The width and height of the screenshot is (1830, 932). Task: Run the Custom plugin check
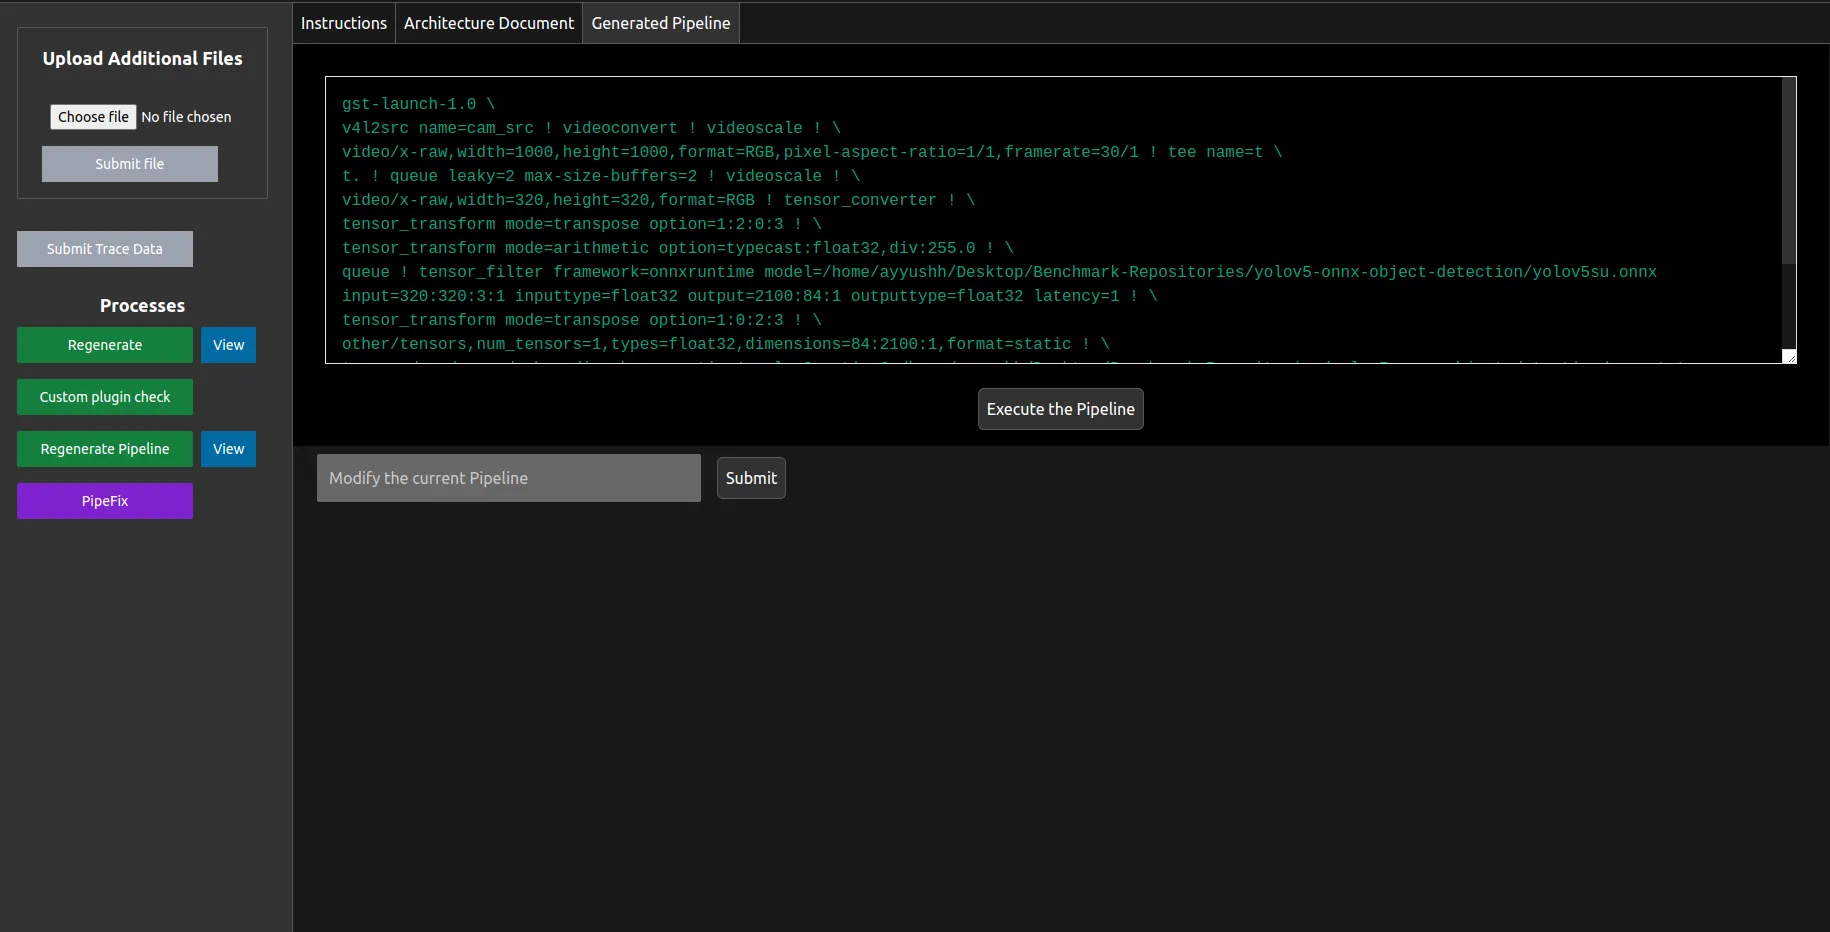105,397
